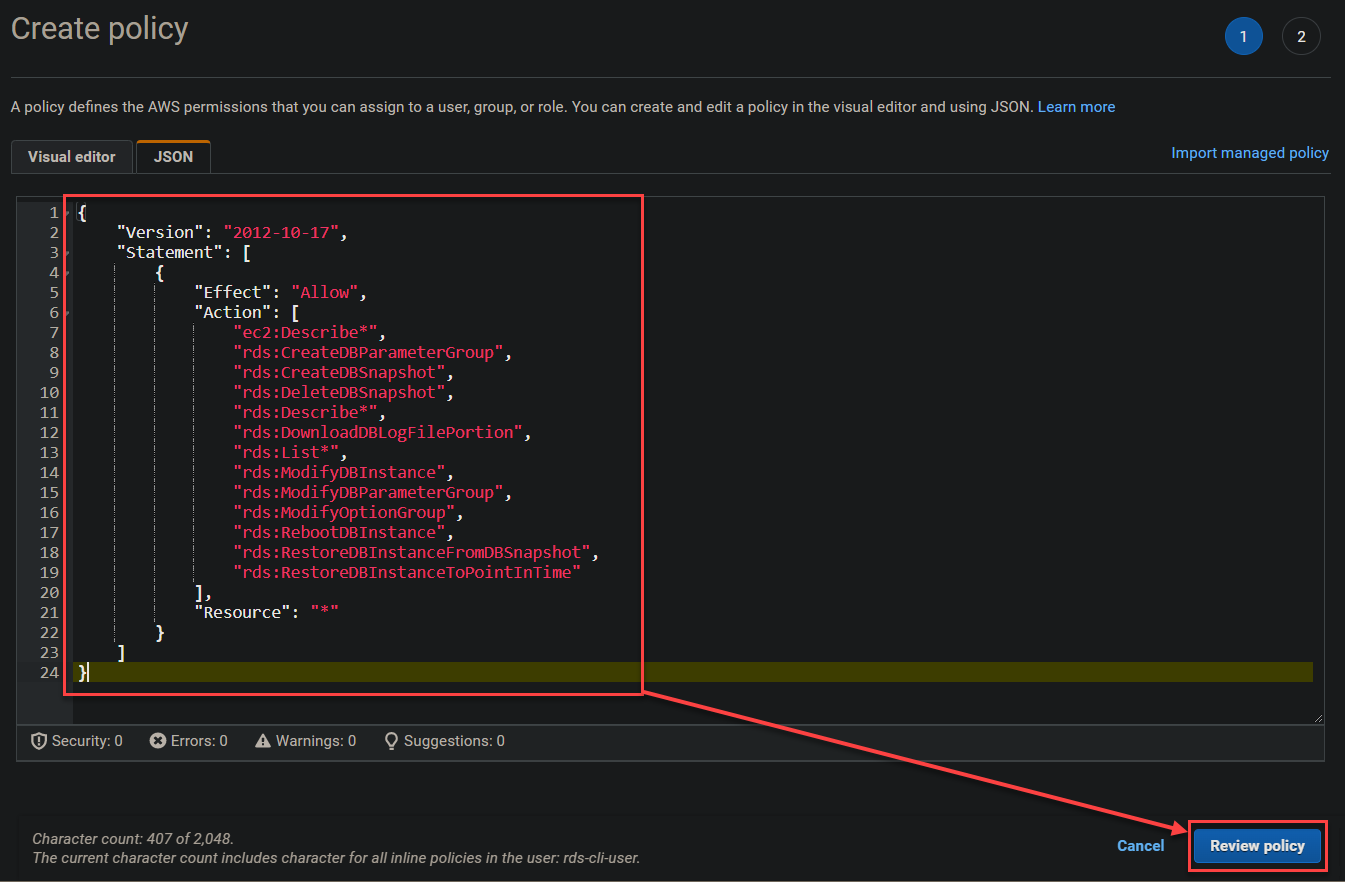Collapse the Statement array fold on line 3
This screenshot has height=882, width=1345.
(x=67, y=253)
